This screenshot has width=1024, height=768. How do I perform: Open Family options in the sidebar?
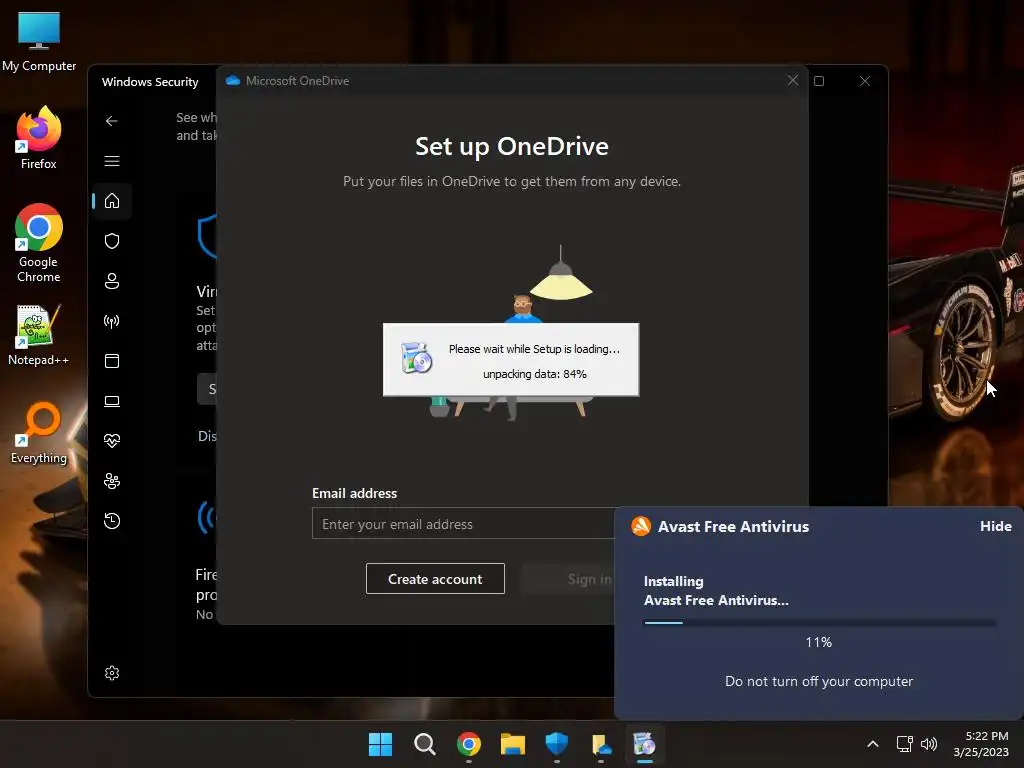[x=112, y=481]
